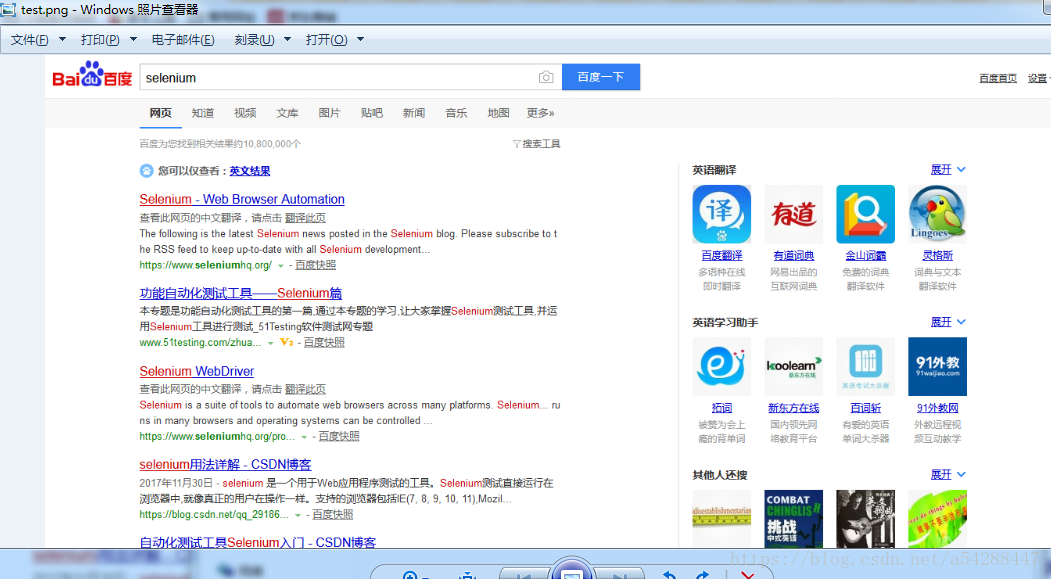Image resolution: width=1051 pixels, height=579 pixels.
Task: Click the camera image-search icon in search box
Action: point(546,77)
